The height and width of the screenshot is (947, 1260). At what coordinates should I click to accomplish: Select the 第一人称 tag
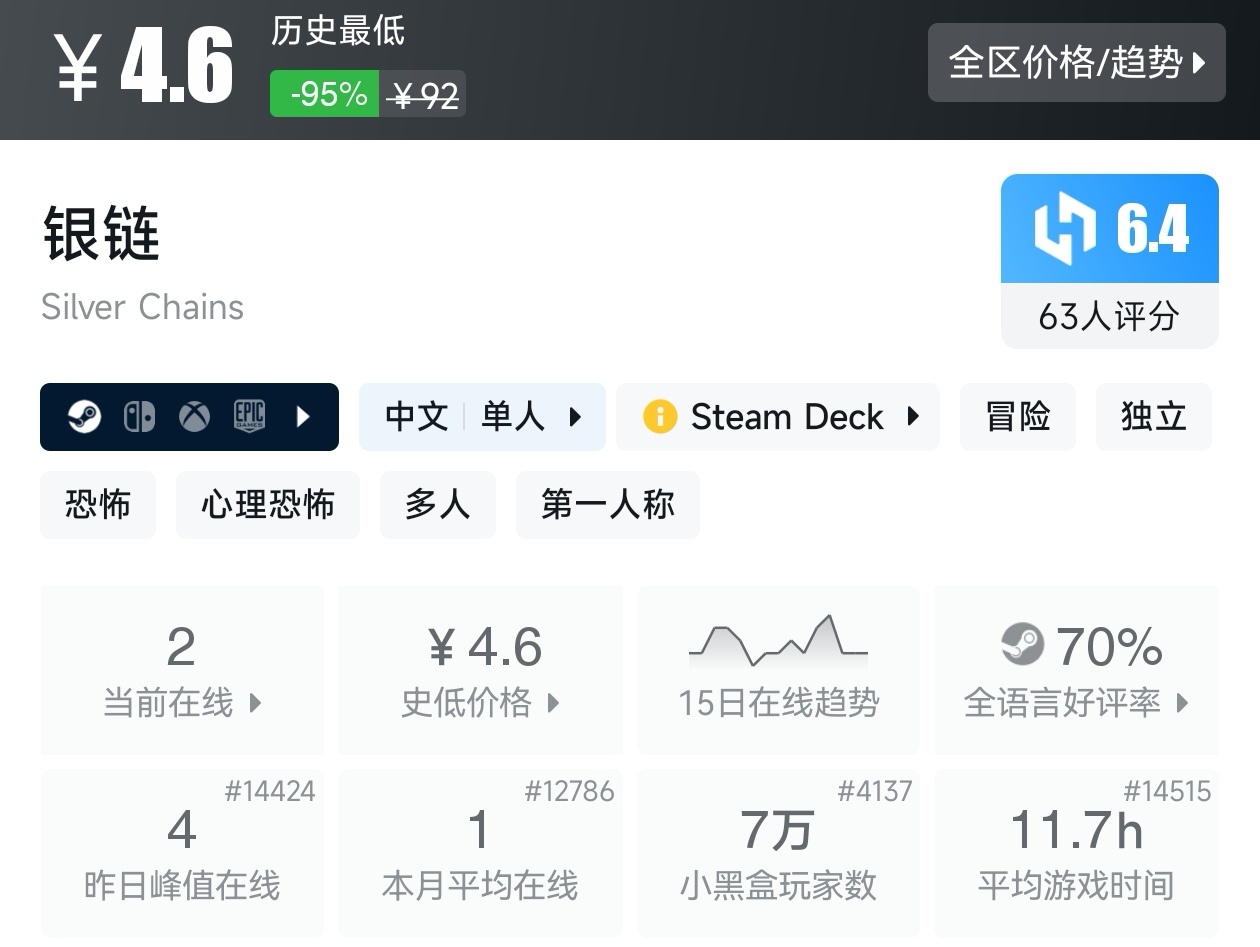[x=607, y=505]
